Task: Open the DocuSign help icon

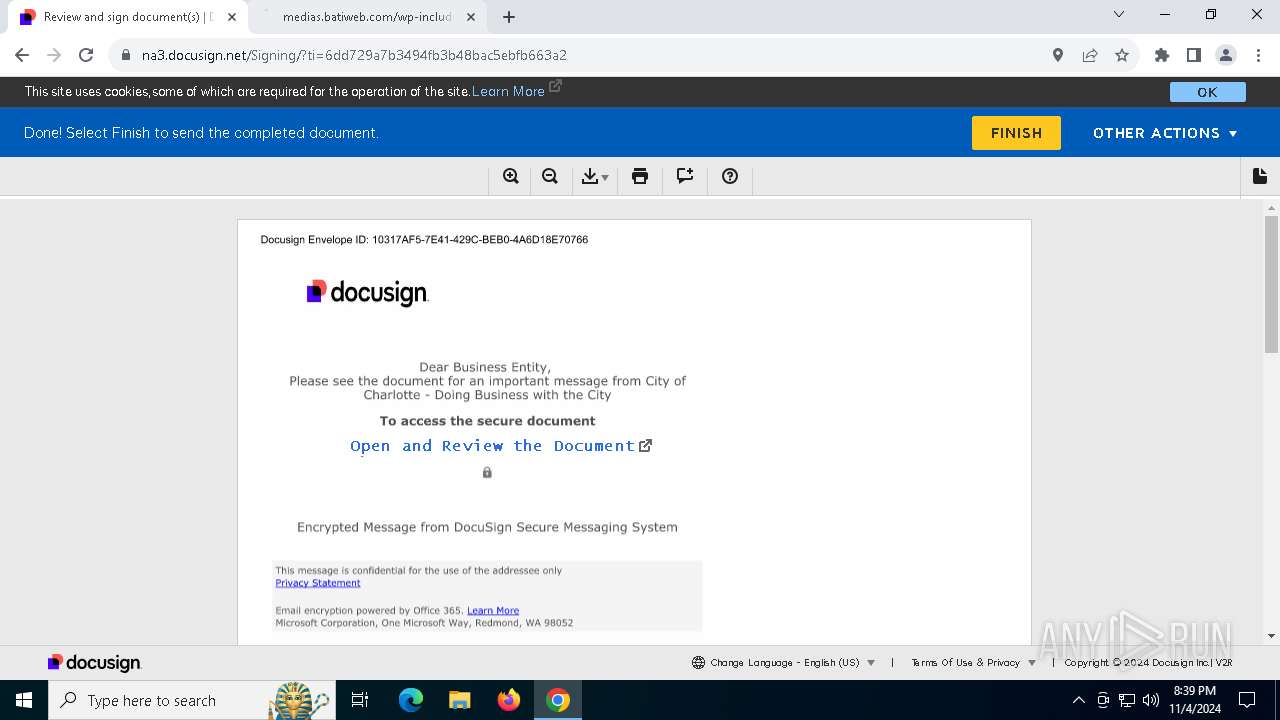Action: point(730,177)
